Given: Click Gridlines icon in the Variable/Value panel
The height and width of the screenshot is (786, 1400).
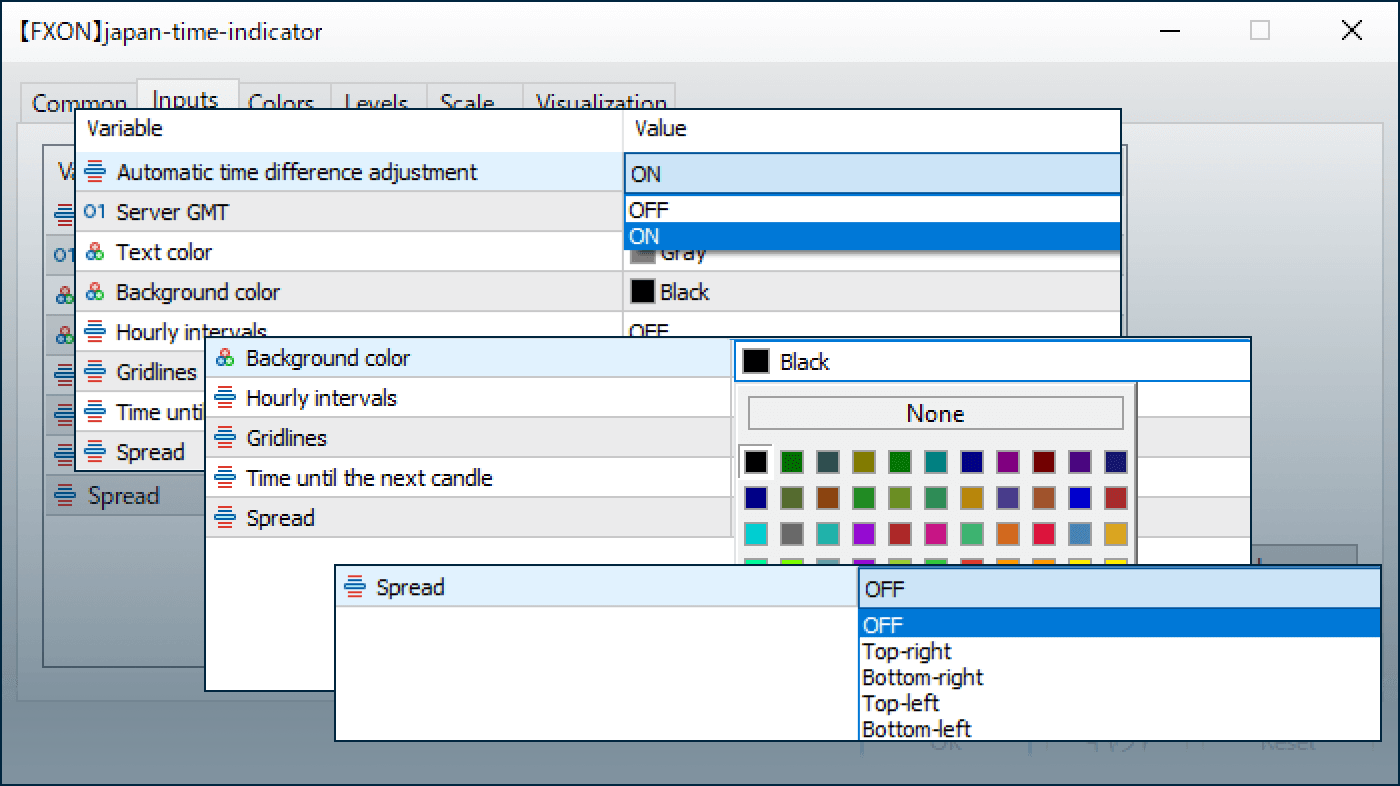Looking at the screenshot, I should pos(95,372).
